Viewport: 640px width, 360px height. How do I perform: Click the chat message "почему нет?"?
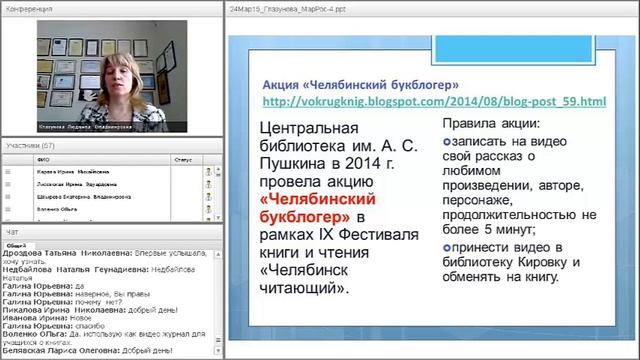coord(62,302)
